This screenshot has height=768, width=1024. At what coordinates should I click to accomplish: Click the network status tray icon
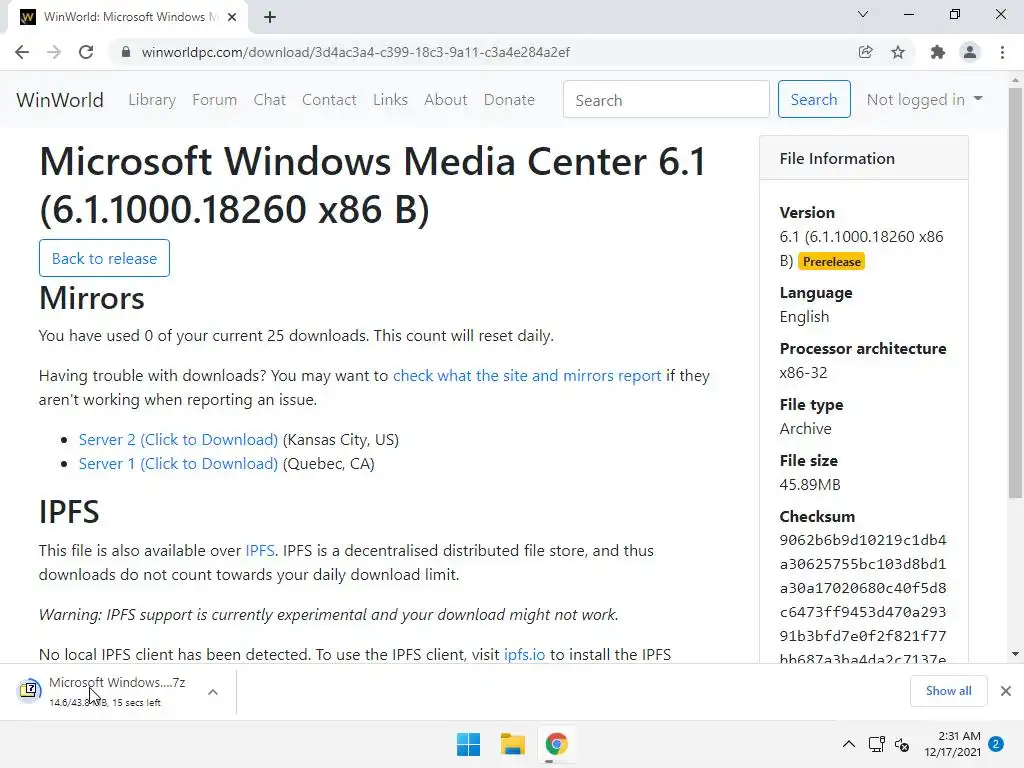tap(876, 744)
